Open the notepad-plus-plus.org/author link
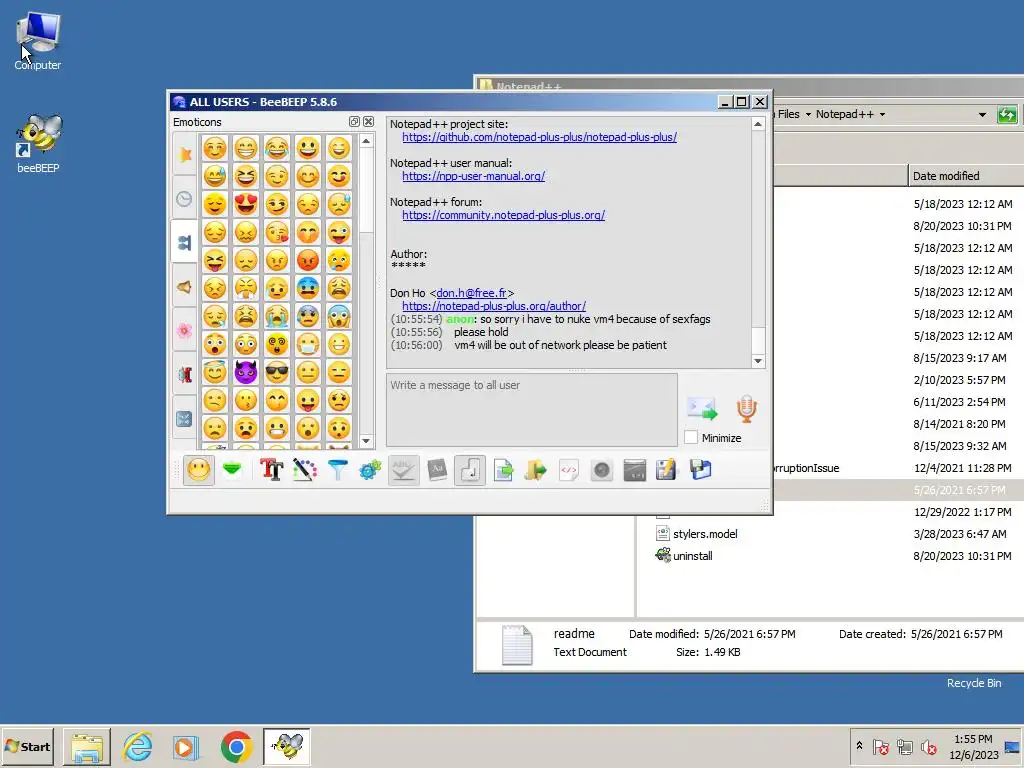This screenshot has height=768, width=1024. [494, 306]
